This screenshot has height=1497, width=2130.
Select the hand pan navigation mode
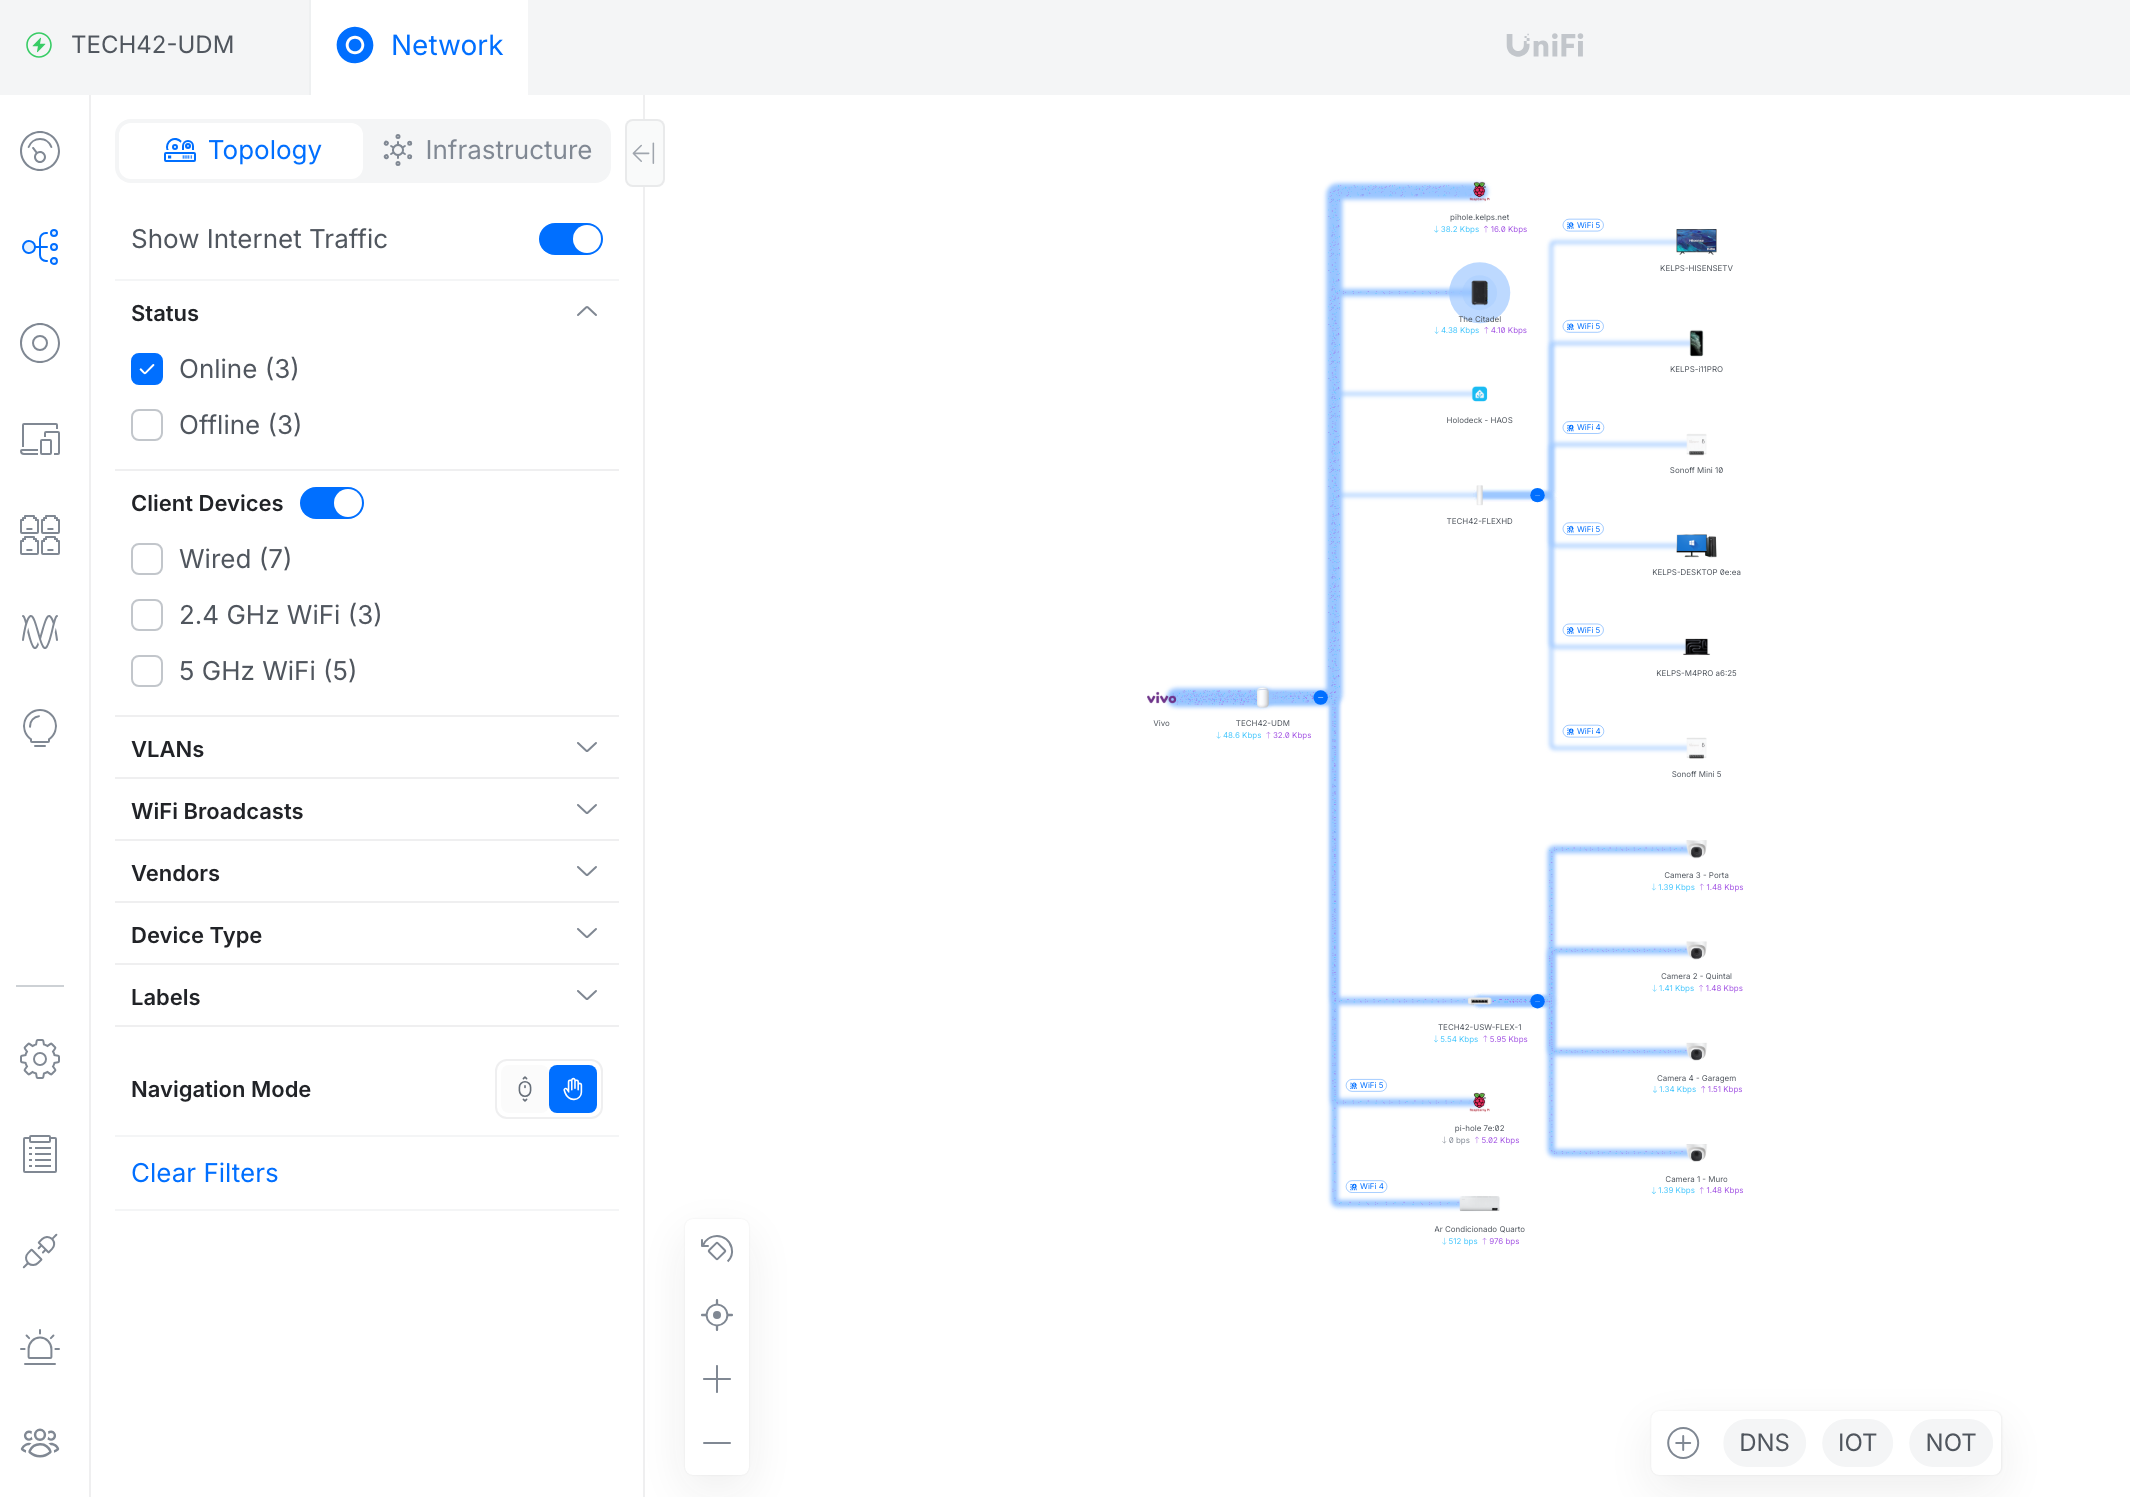(x=573, y=1089)
